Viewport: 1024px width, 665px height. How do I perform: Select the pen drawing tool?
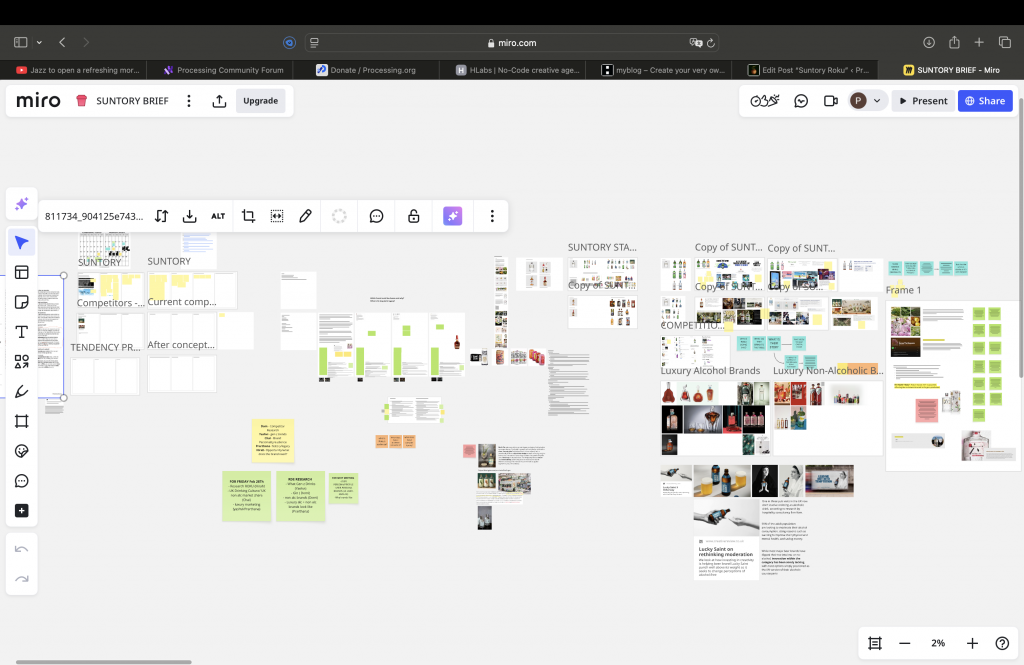click(22, 391)
